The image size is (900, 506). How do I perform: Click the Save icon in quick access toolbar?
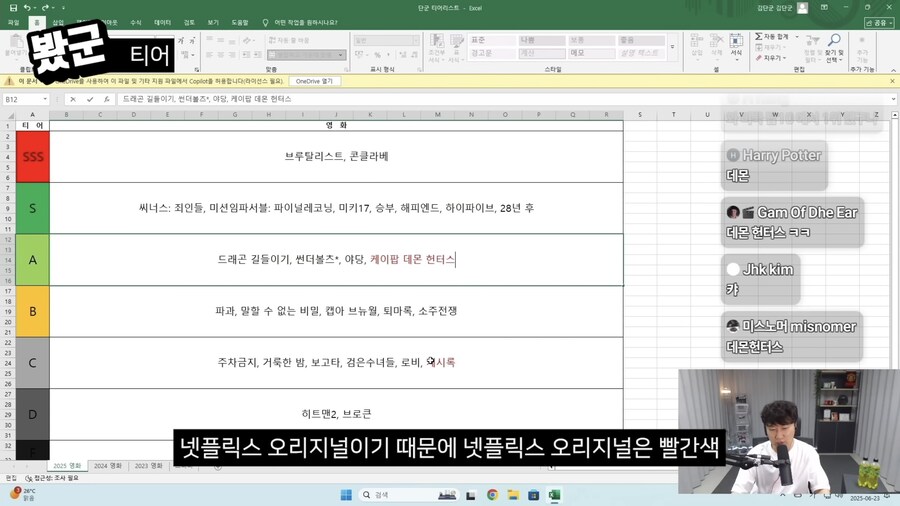click(13, 8)
